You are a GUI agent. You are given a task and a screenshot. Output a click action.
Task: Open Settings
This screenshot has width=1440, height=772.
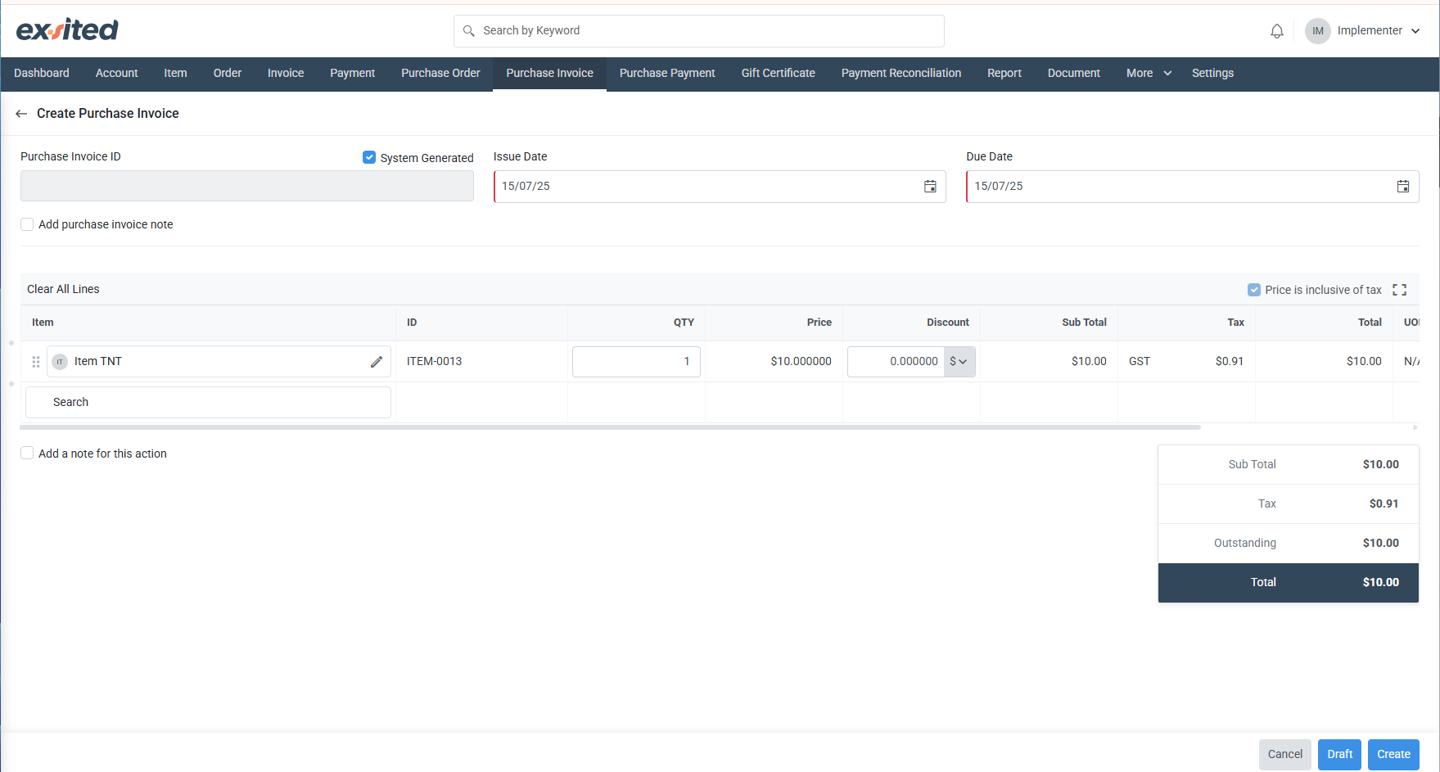pos(1213,73)
